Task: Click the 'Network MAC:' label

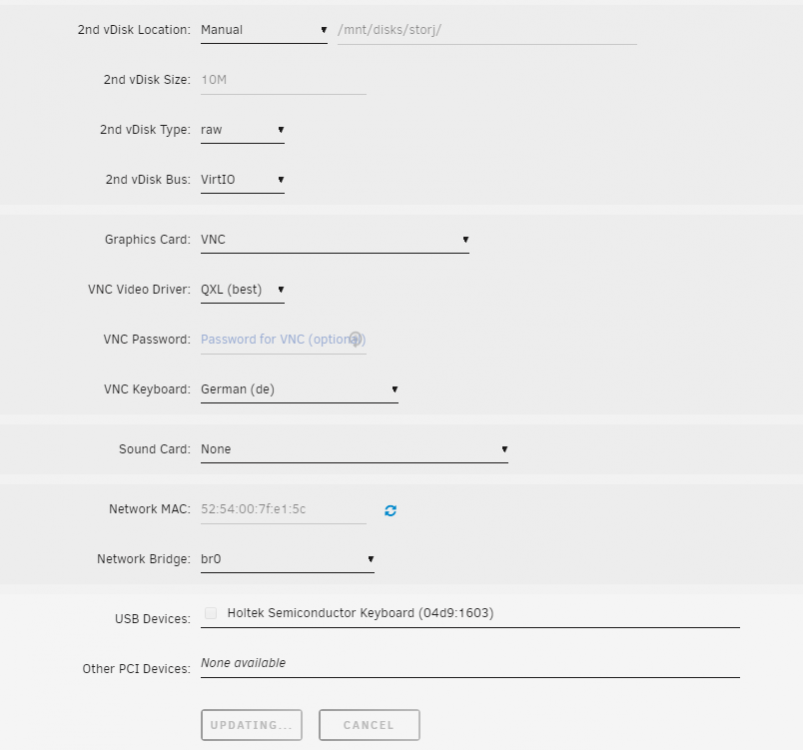Action: point(150,509)
